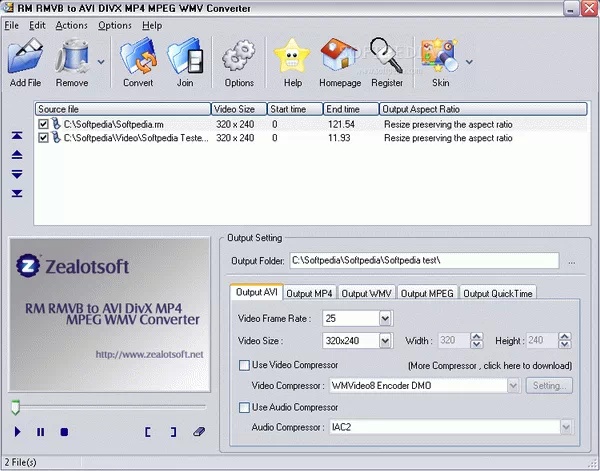
Task: Open the Options menu
Action: (x=115, y=26)
